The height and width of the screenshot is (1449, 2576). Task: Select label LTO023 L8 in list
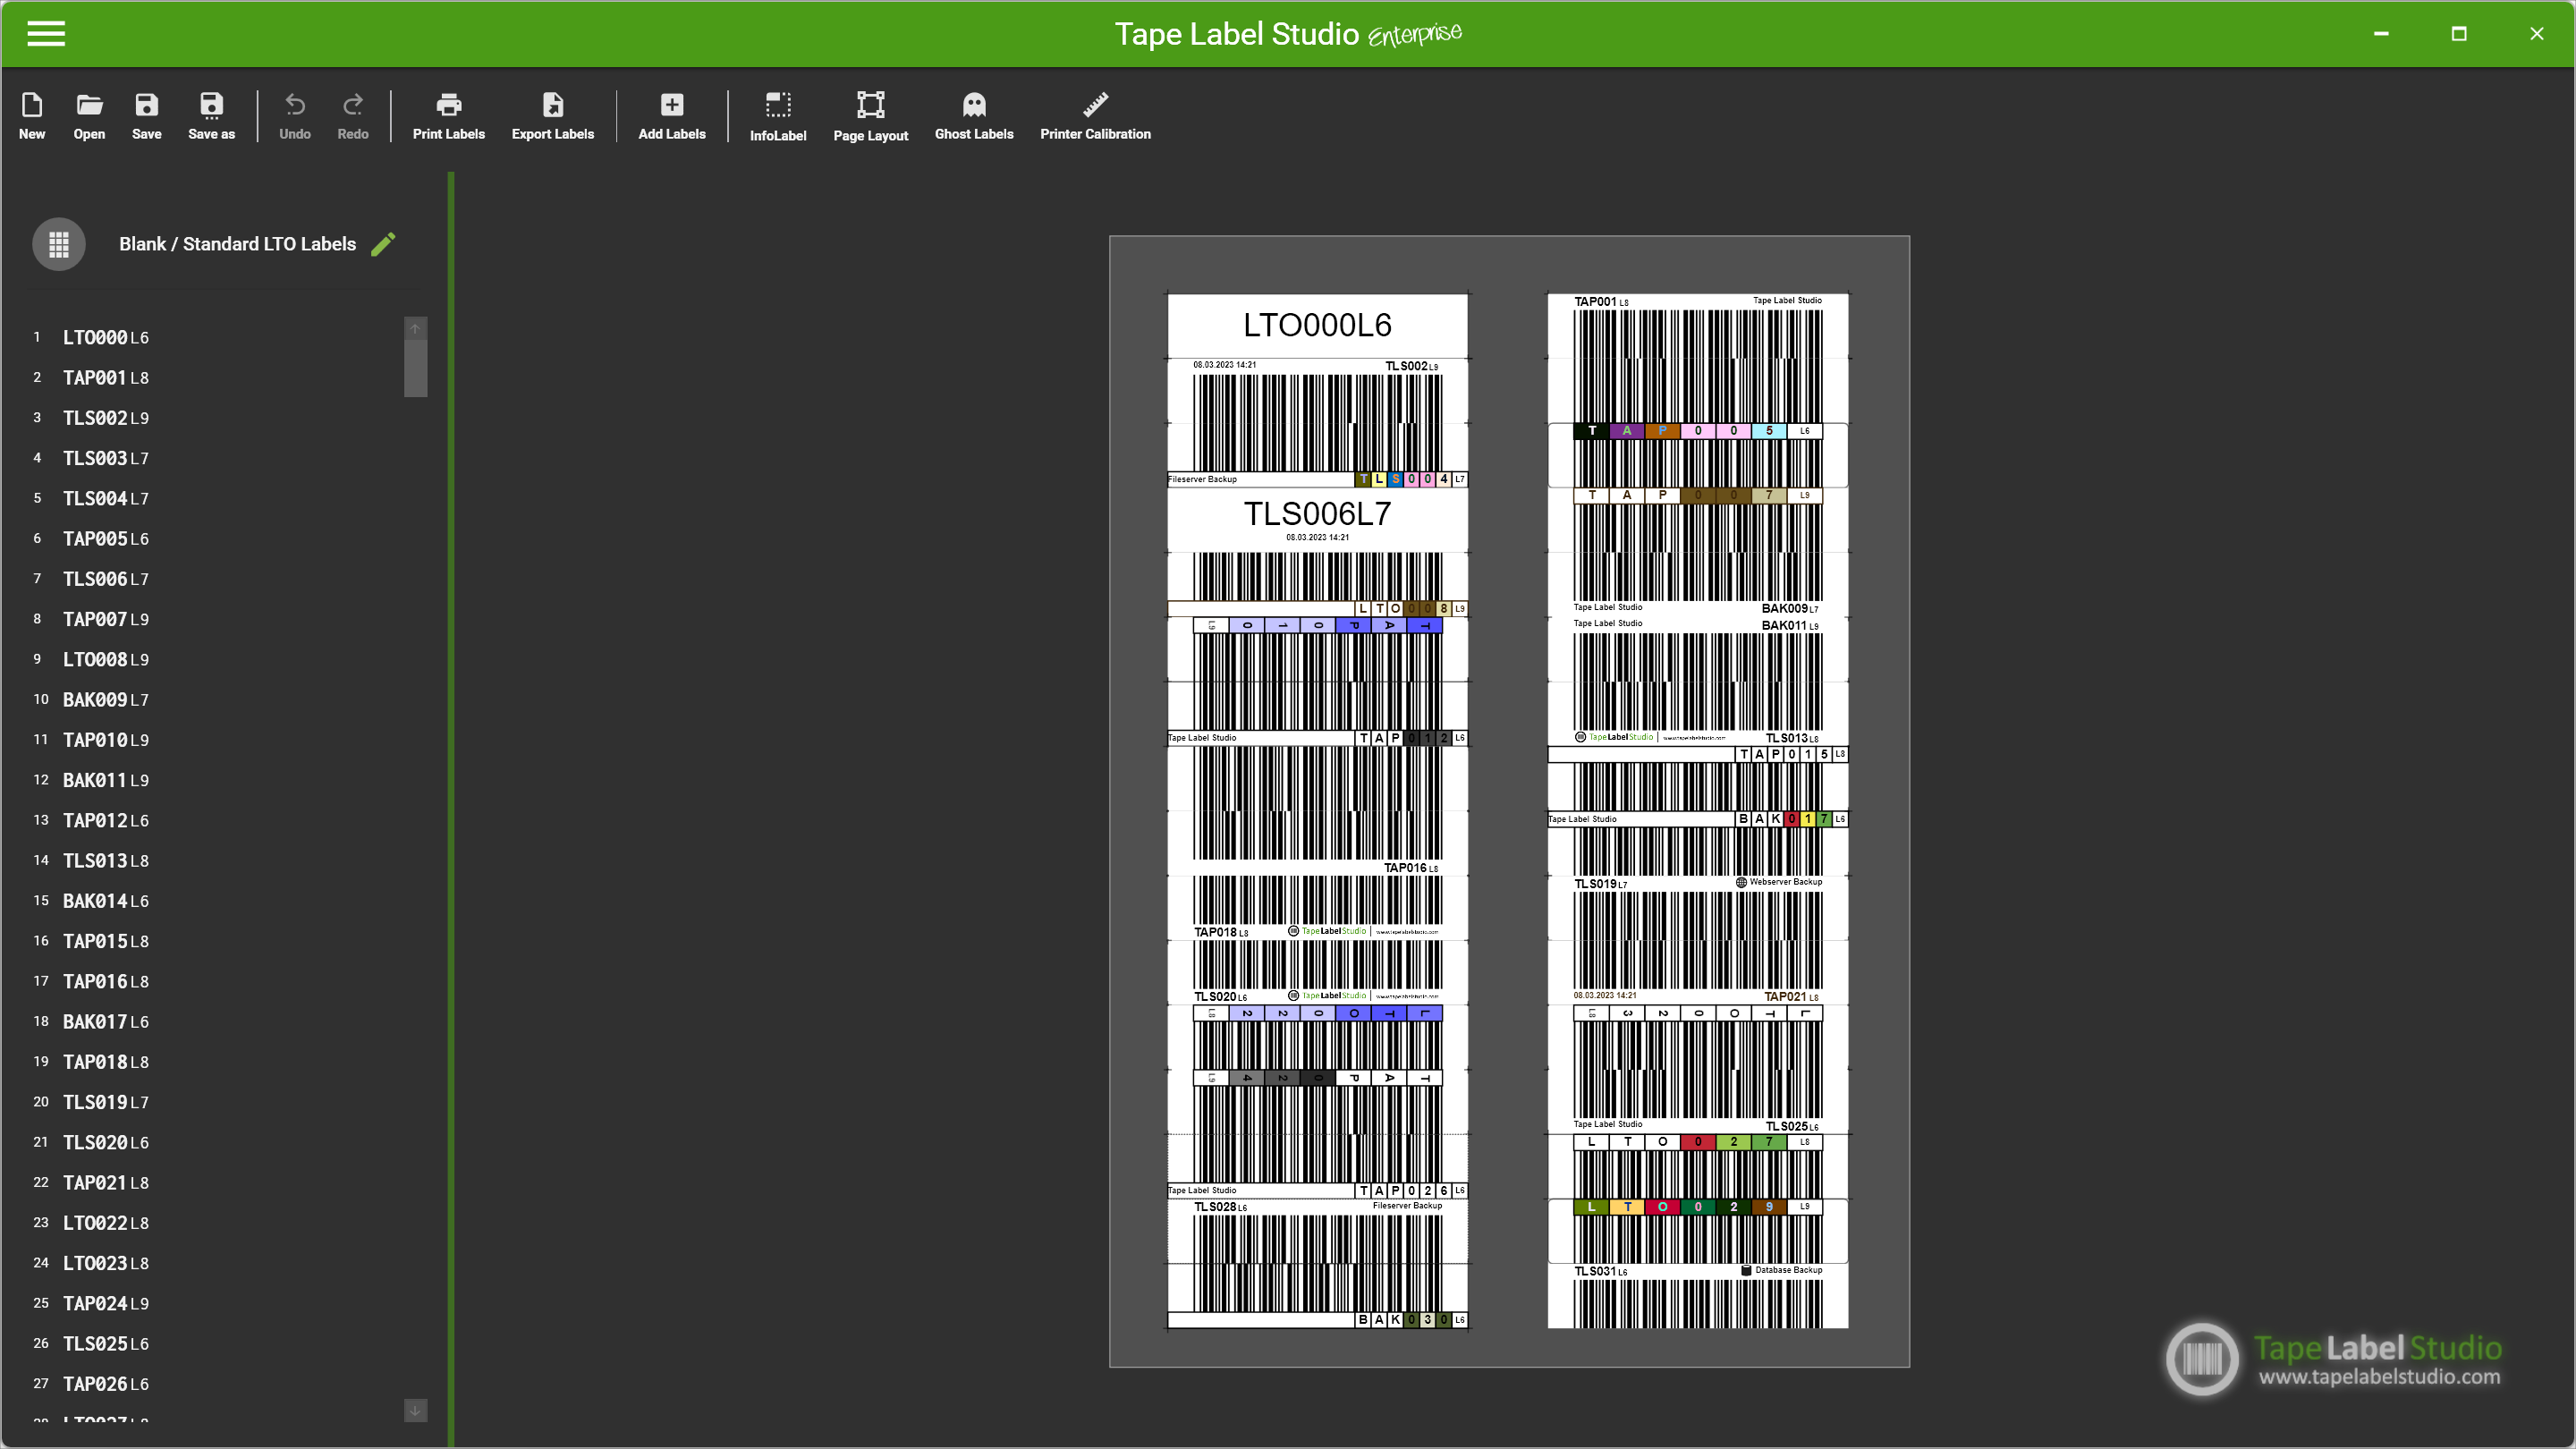(x=105, y=1263)
